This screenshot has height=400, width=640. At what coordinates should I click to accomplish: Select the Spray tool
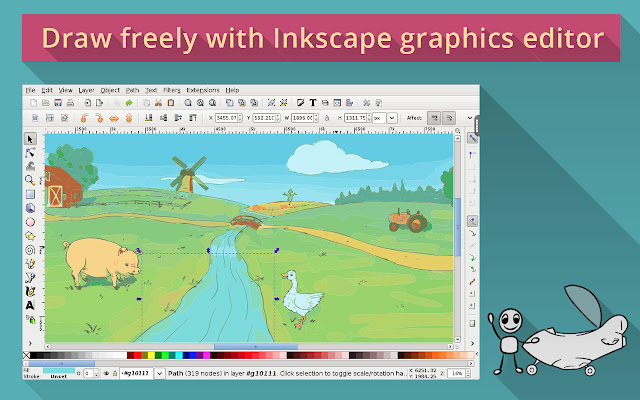point(31,319)
